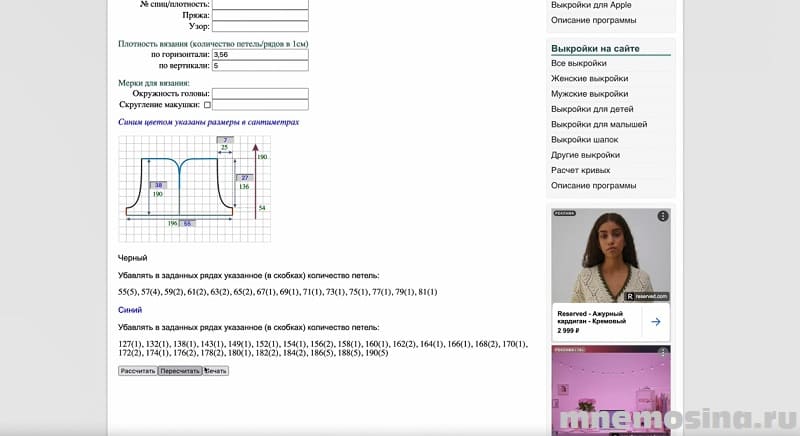
Task: Open the Выкройки для Apple link
Action: [591, 5]
